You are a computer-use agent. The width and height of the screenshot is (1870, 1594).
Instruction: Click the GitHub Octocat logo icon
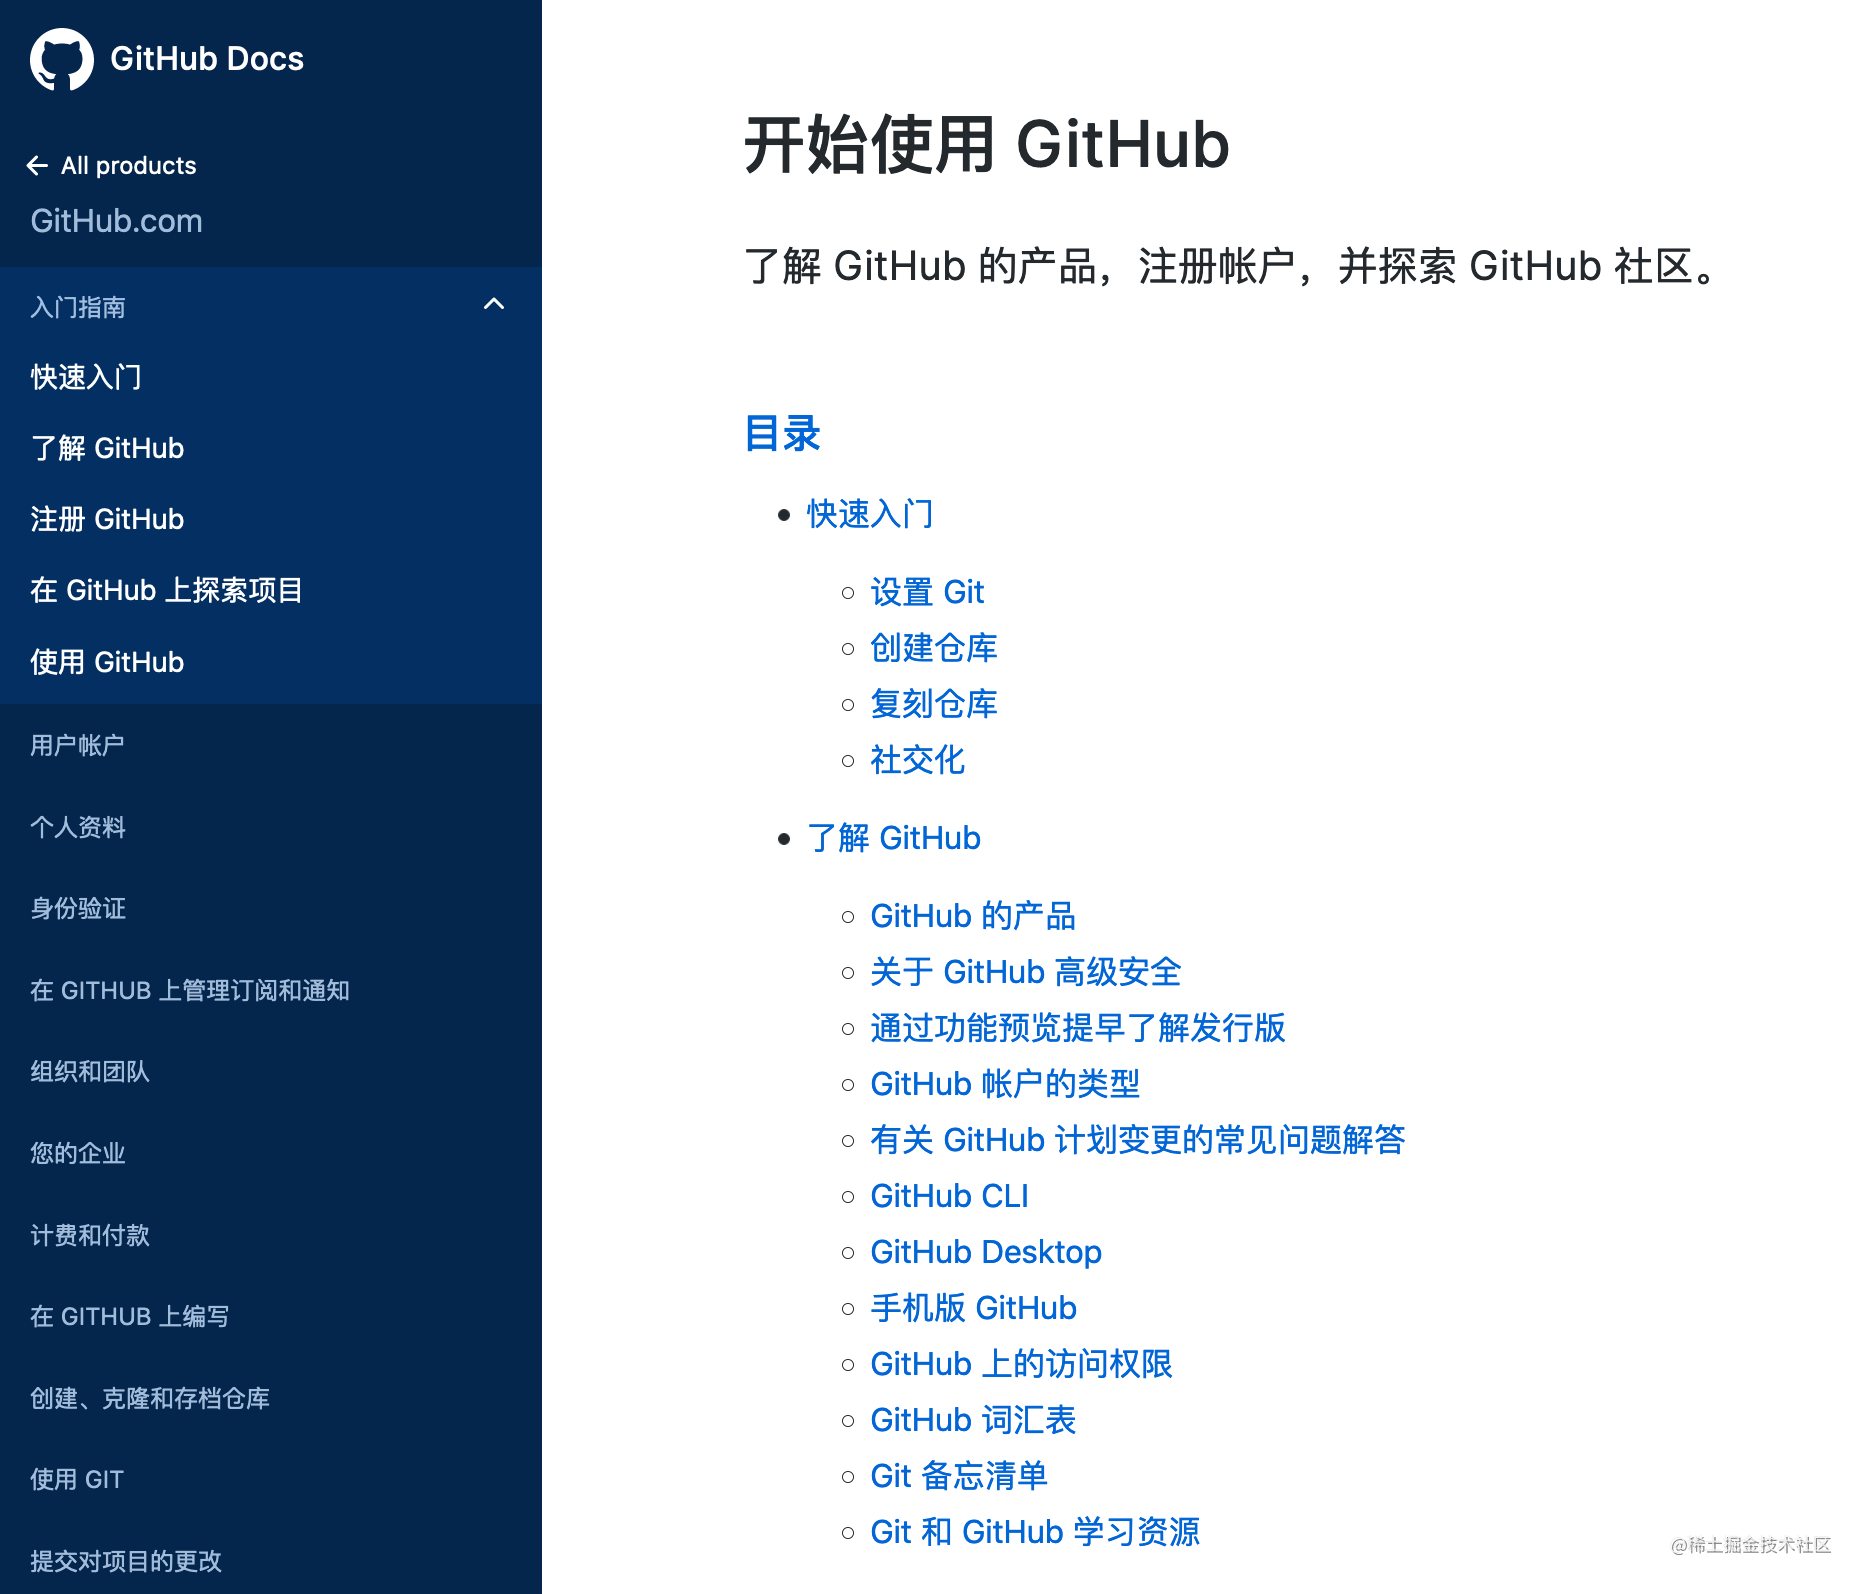tap(62, 59)
